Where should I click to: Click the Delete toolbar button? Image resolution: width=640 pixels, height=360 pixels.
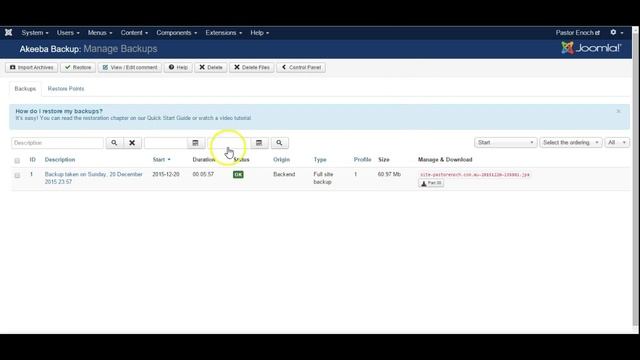(211, 67)
